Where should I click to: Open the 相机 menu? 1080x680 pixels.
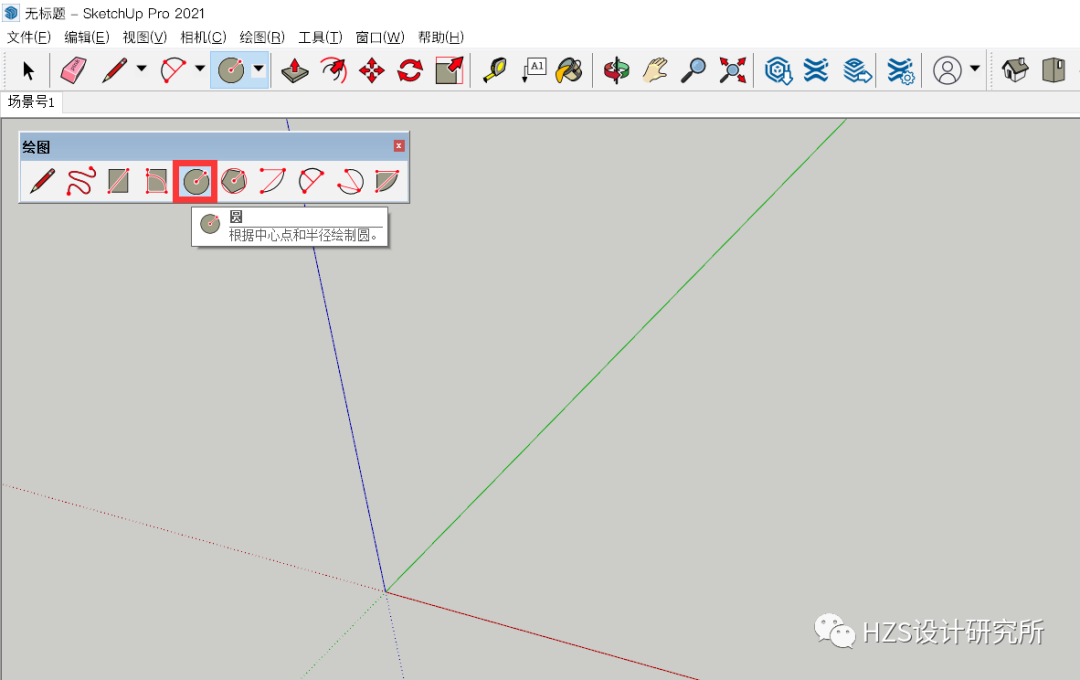(x=203, y=37)
